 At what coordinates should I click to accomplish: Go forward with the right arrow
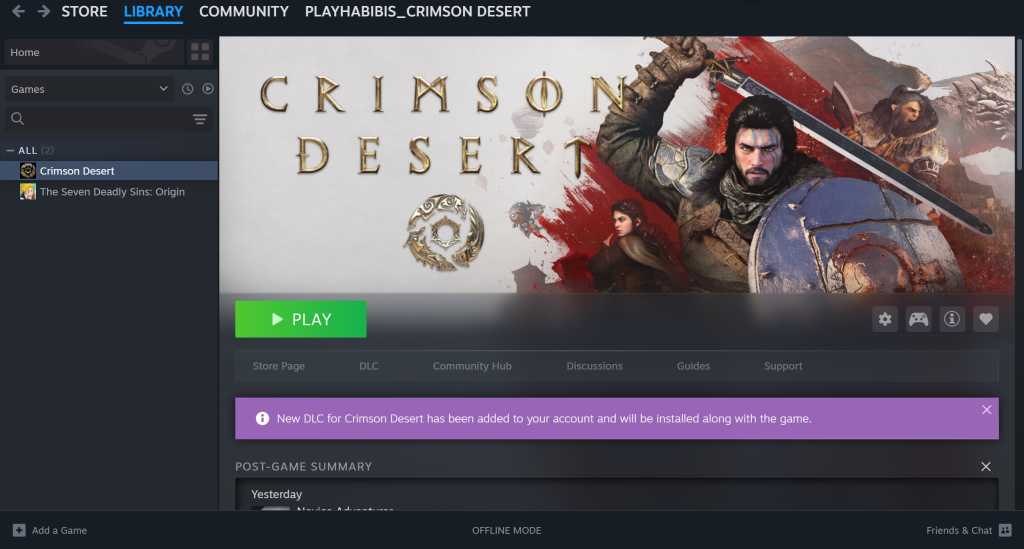[x=44, y=11]
